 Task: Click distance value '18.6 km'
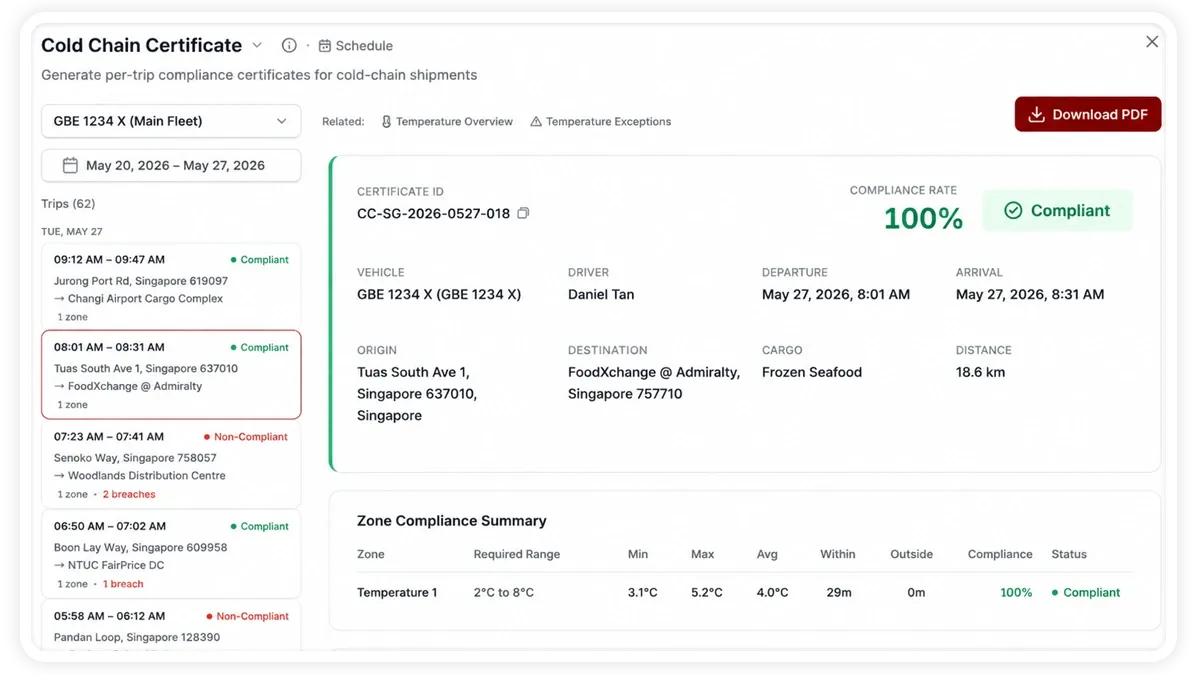(x=981, y=372)
